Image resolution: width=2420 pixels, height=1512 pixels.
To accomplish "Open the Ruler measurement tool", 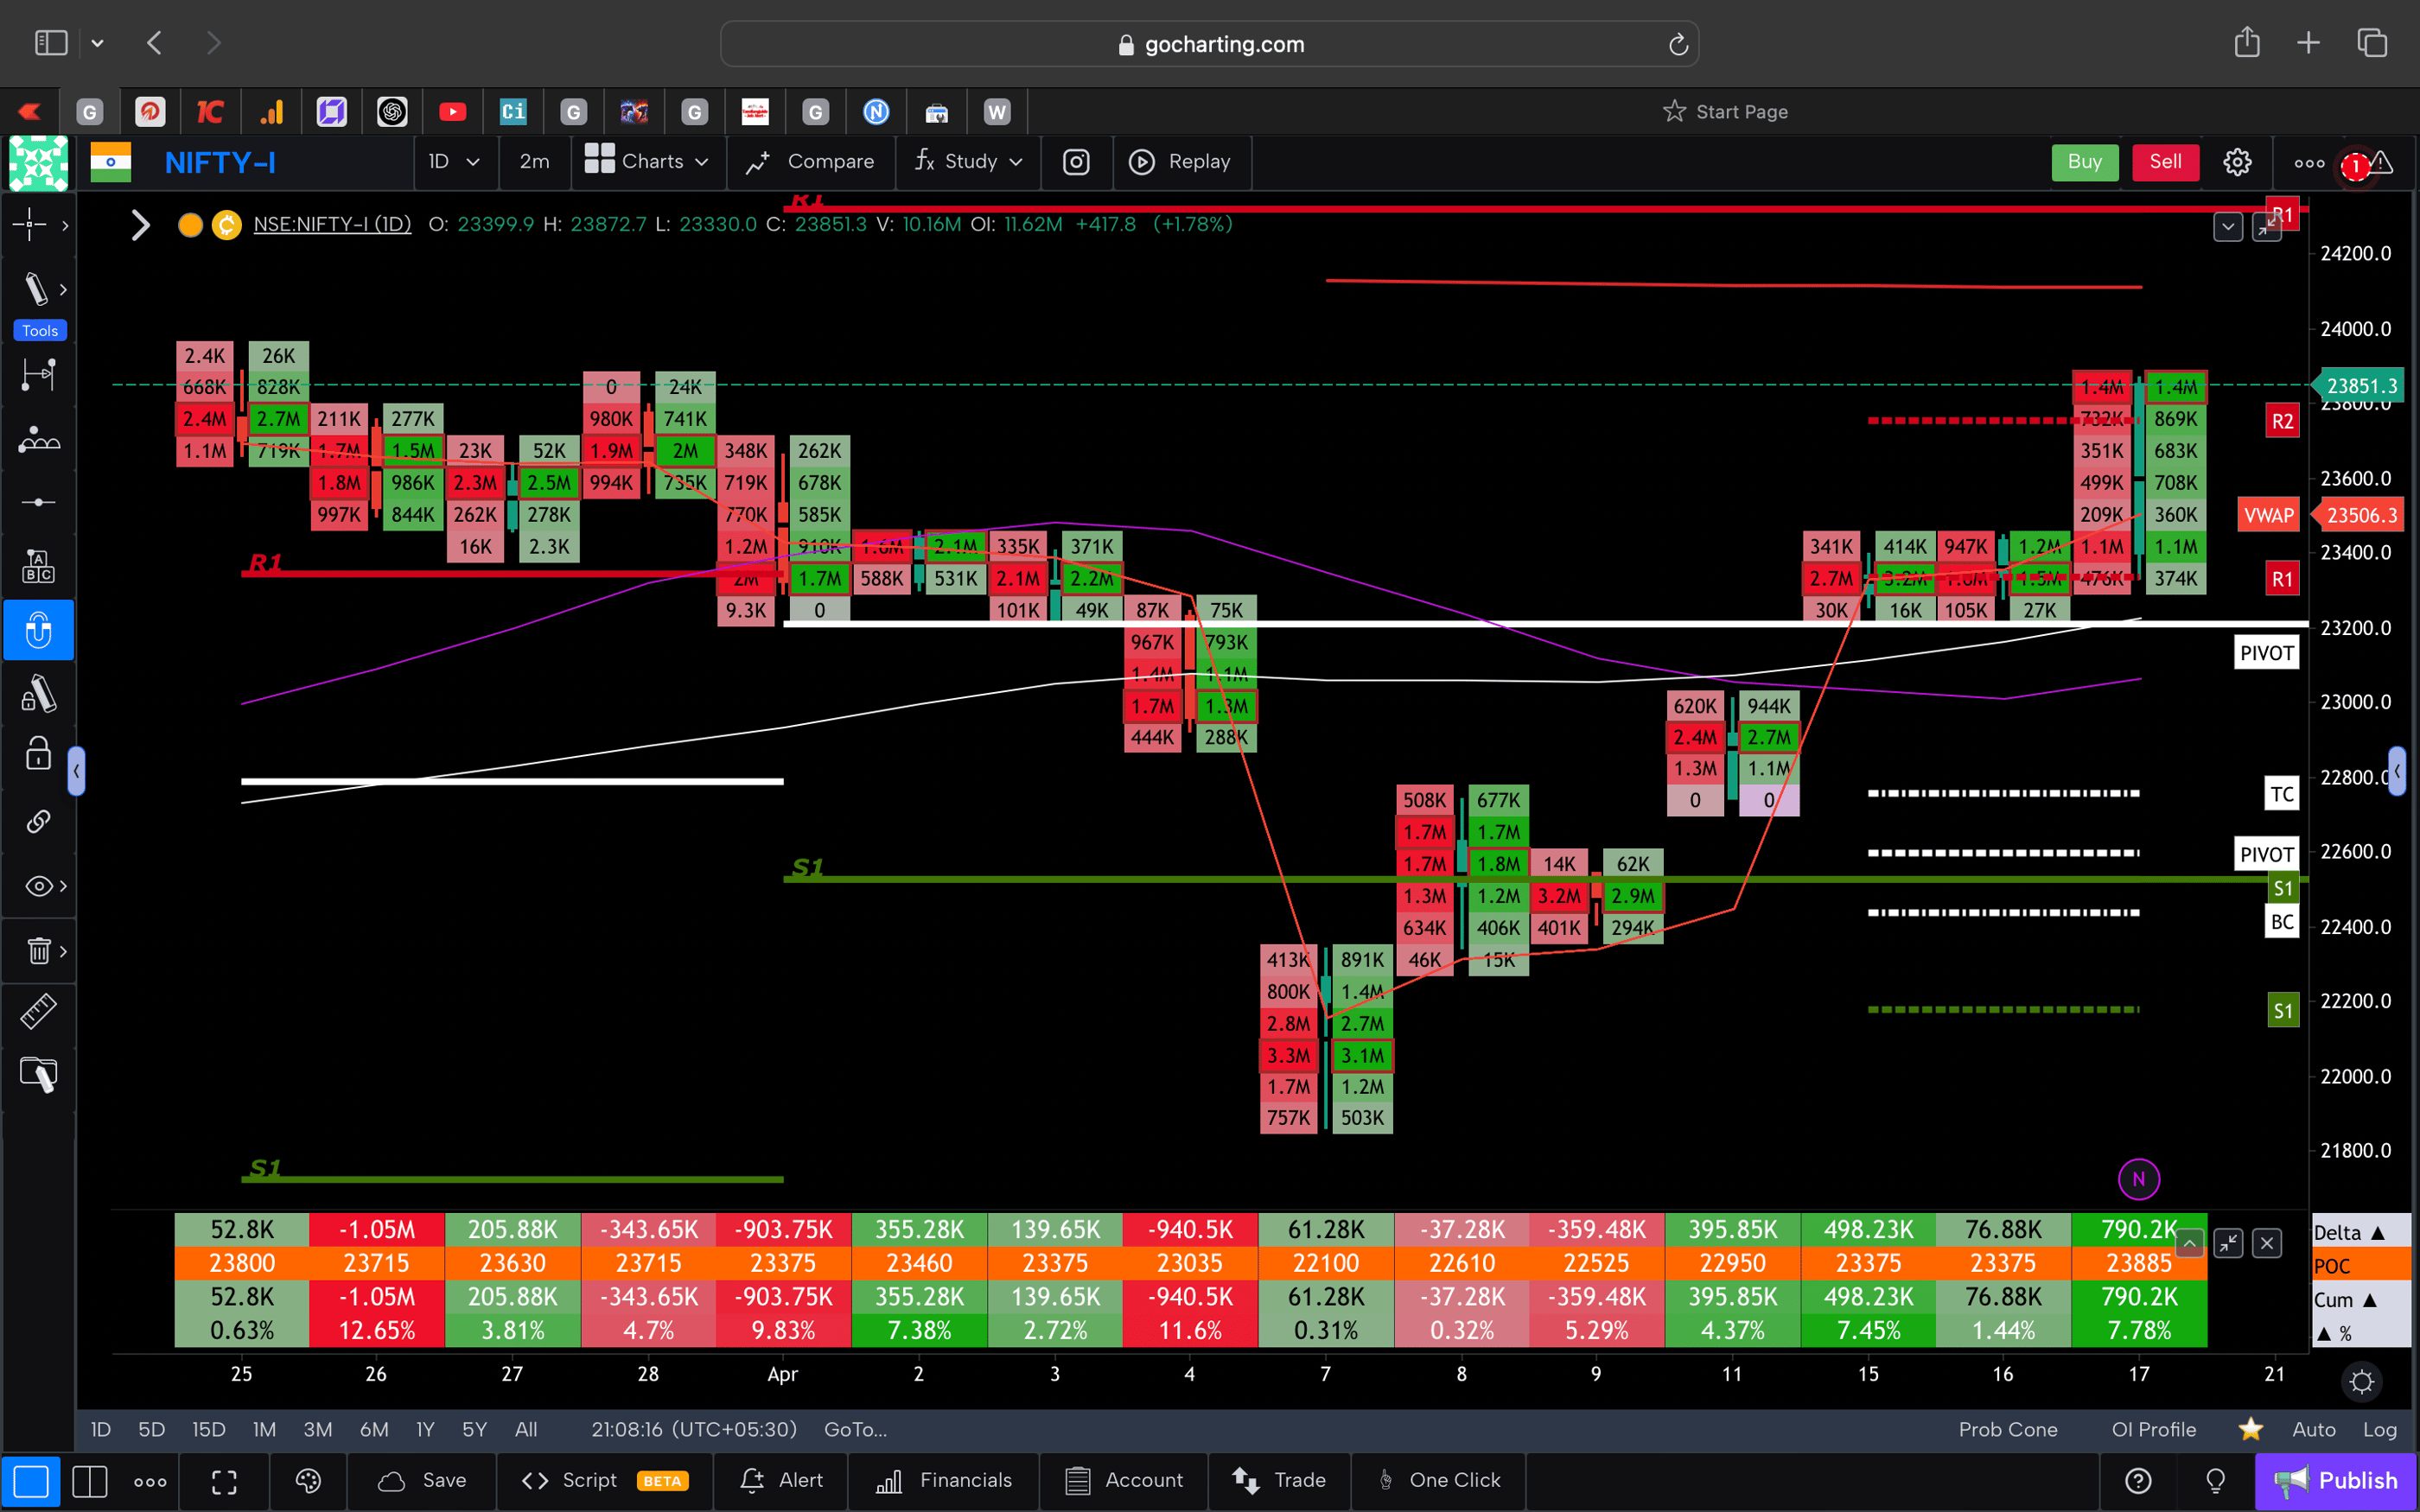I will 39,1011.
